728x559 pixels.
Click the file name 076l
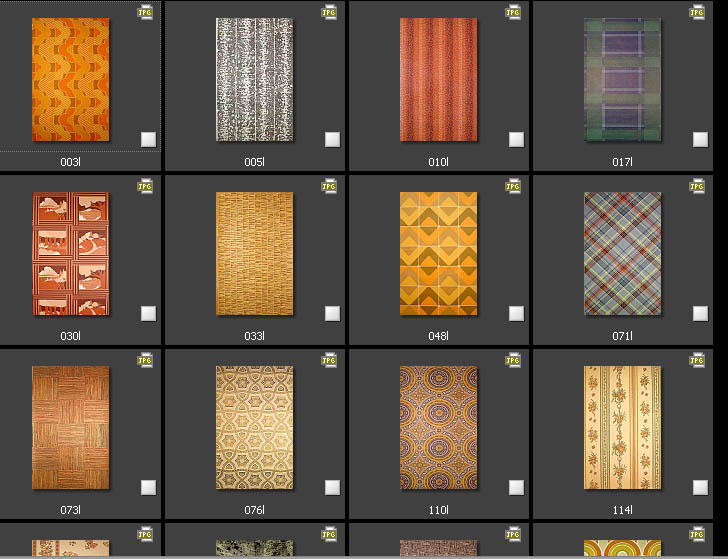pos(254,510)
